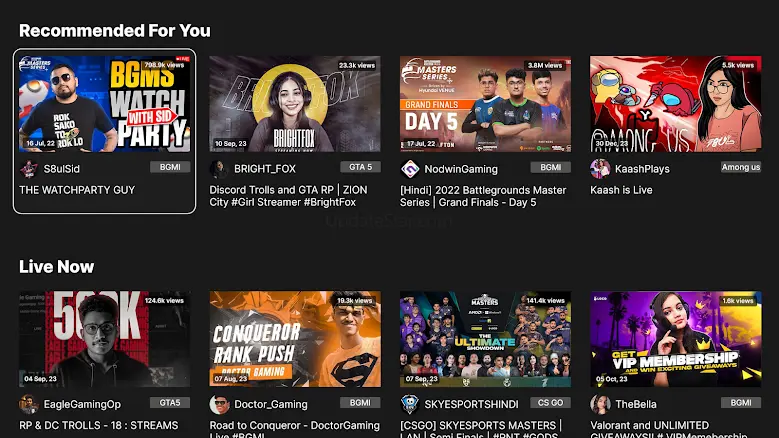Open '[Hindi] 2022 Battlegrounds Master Series' title
The width and height of the screenshot is (779, 438).
click(483, 196)
